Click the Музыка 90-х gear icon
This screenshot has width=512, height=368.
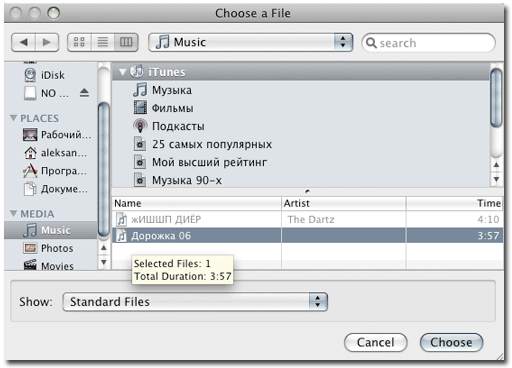point(140,180)
